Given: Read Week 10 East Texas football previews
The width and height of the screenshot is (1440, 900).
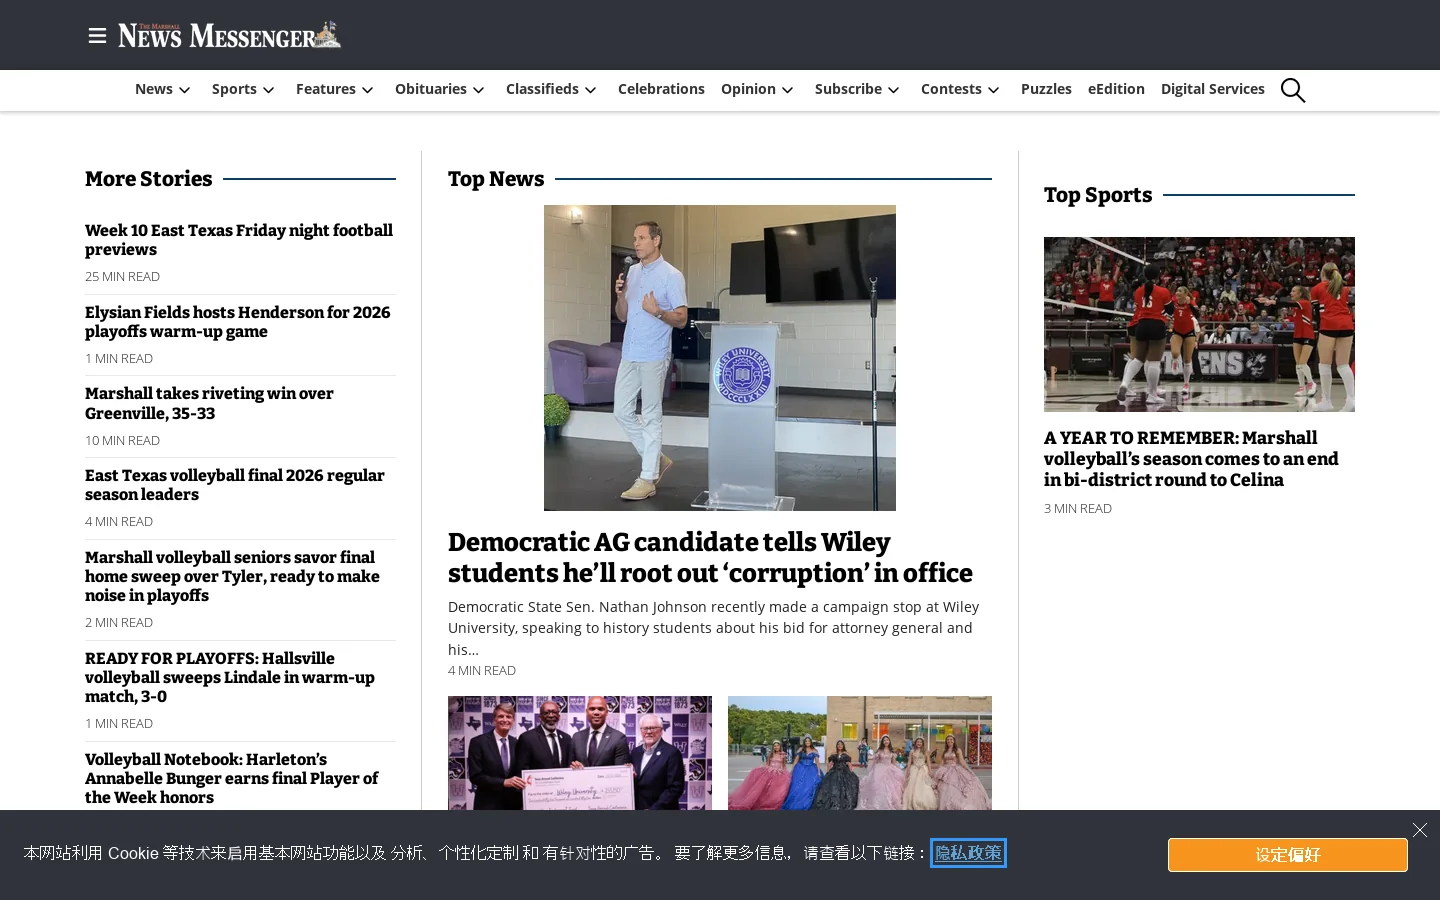Looking at the screenshot, I should point(239,240).
